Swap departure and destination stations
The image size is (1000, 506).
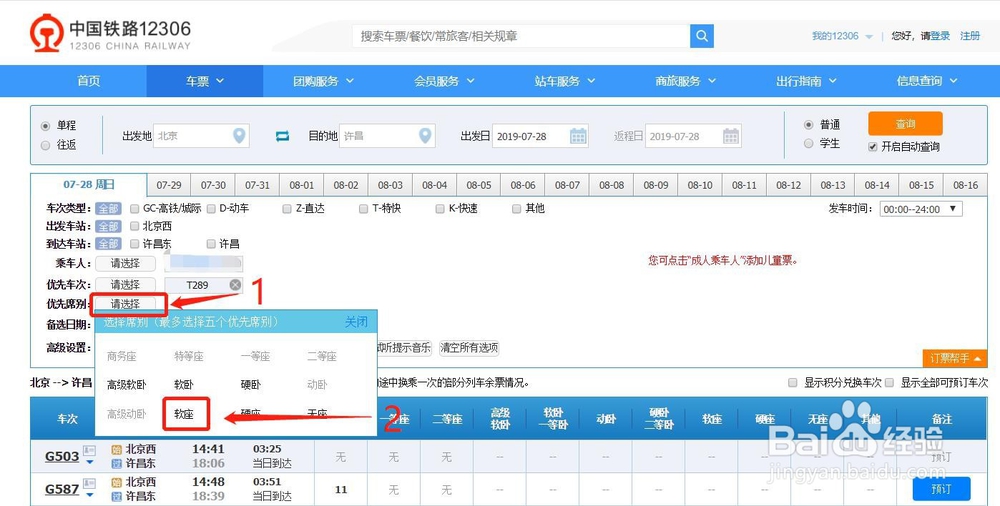pos(283,136)
